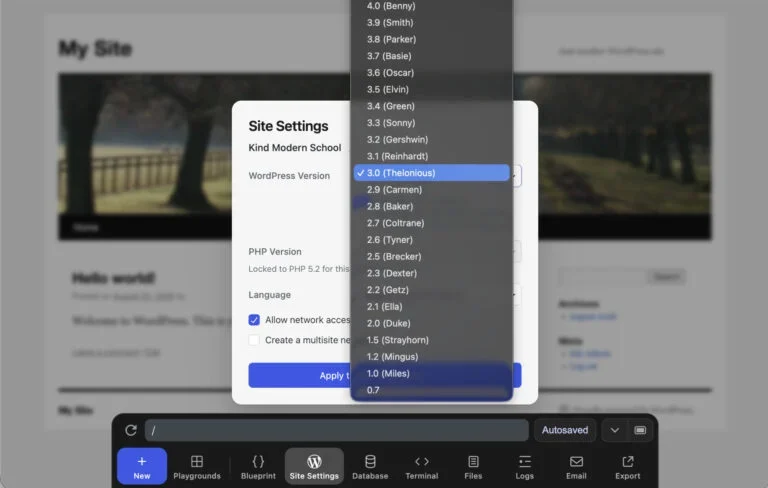Open Site Settings toolbar item

pos(314,466)
